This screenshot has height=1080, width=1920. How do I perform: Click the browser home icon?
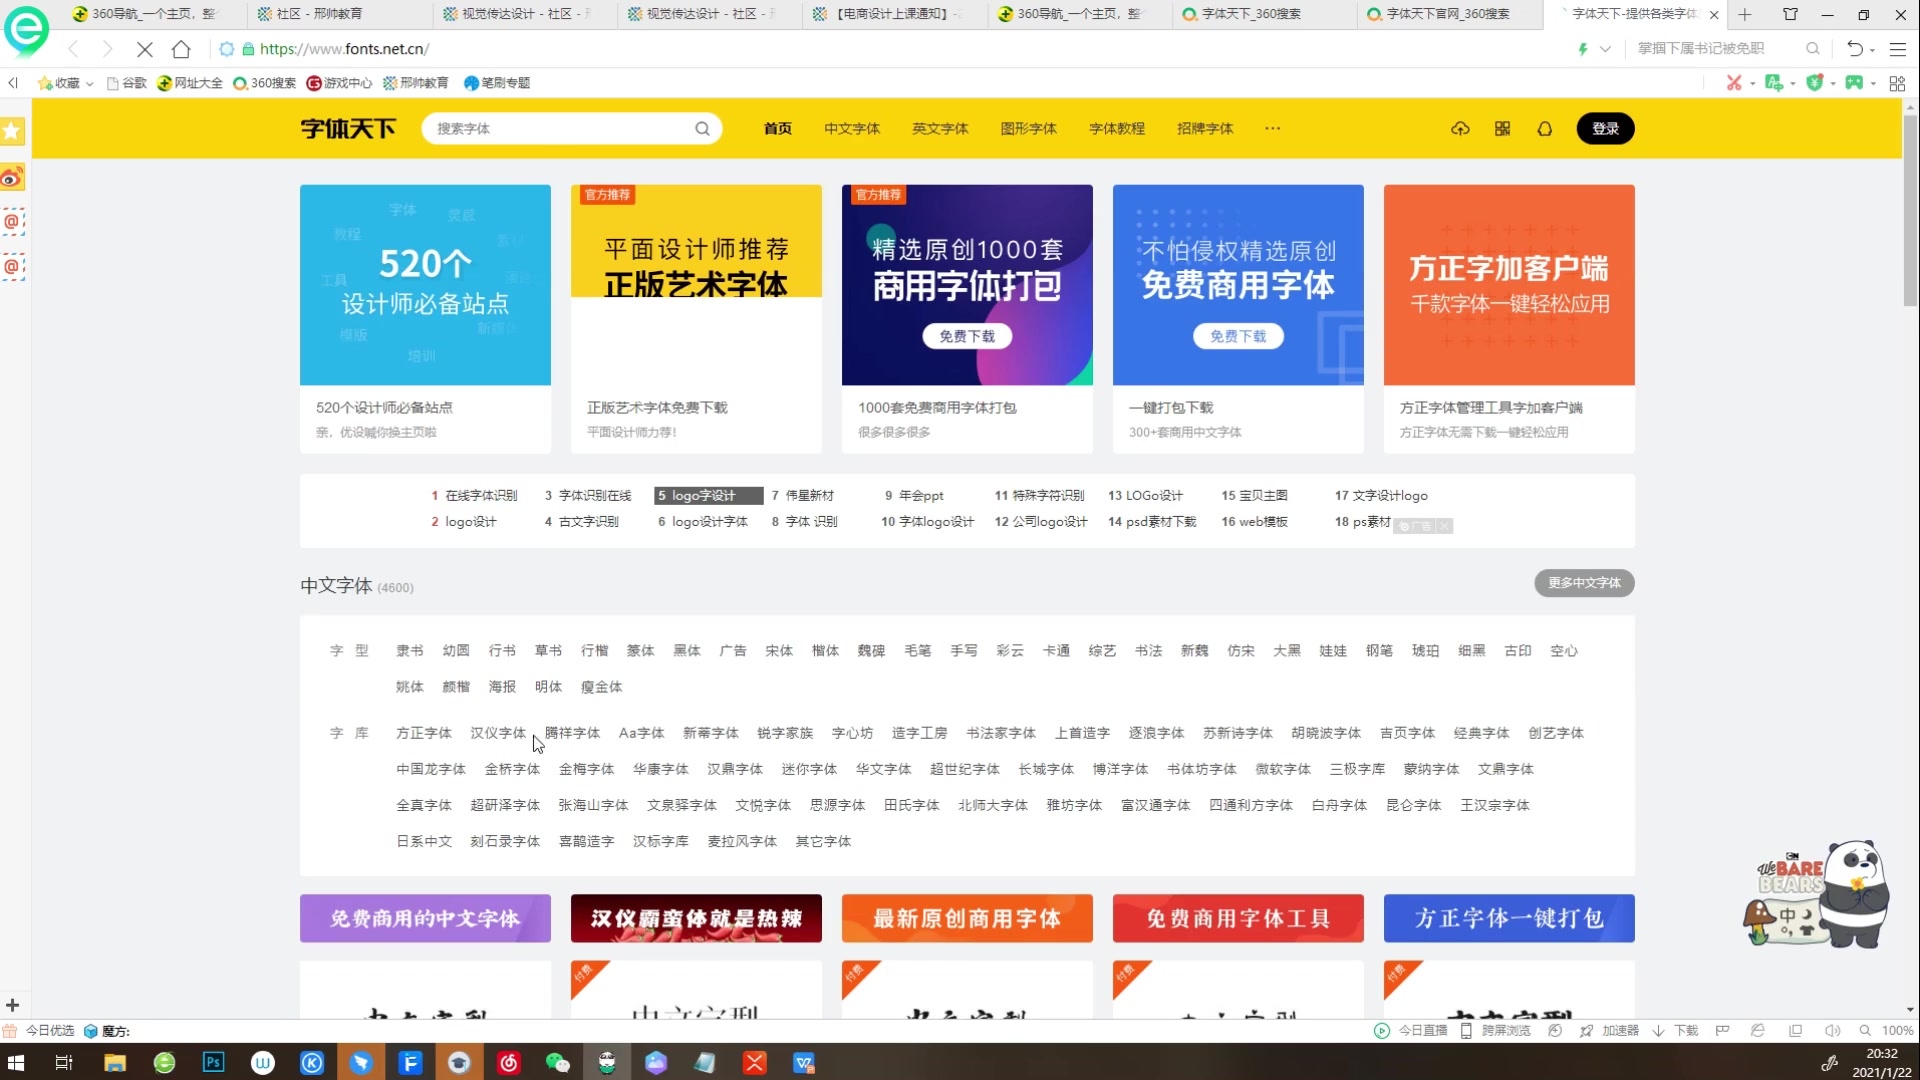(181, 49)
